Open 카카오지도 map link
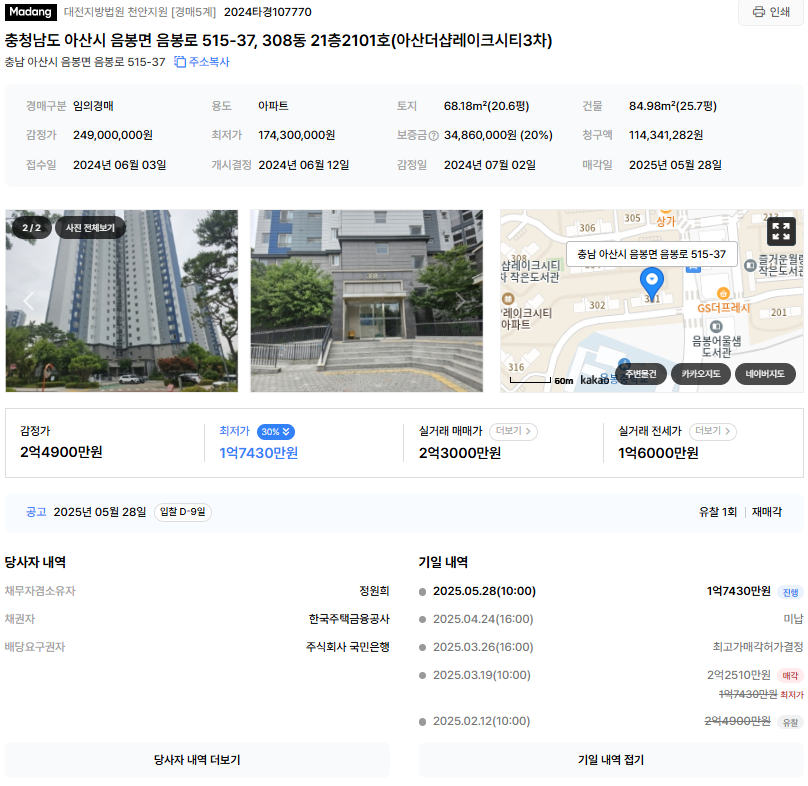808x786 pixels. [701, 374]
